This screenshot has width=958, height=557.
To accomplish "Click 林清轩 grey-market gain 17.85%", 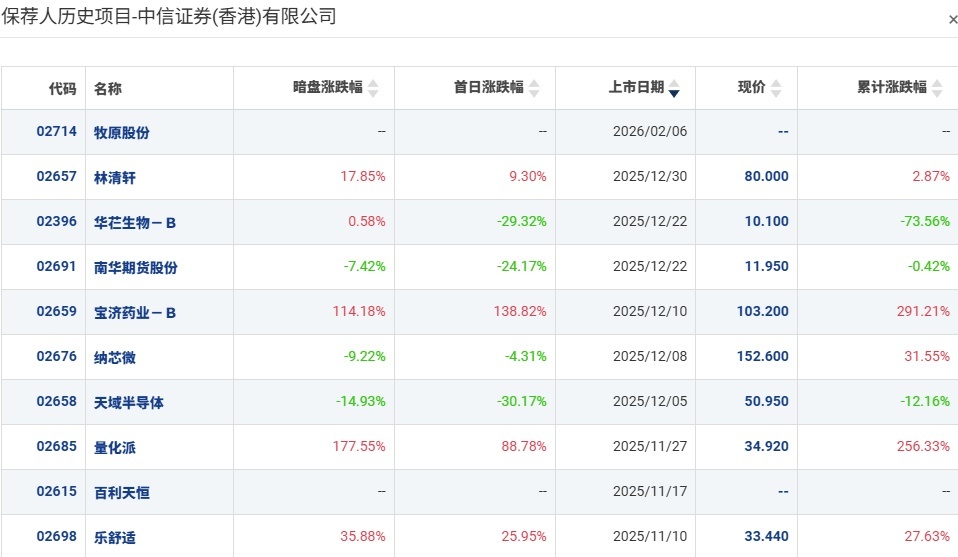I will pos(363,177).
